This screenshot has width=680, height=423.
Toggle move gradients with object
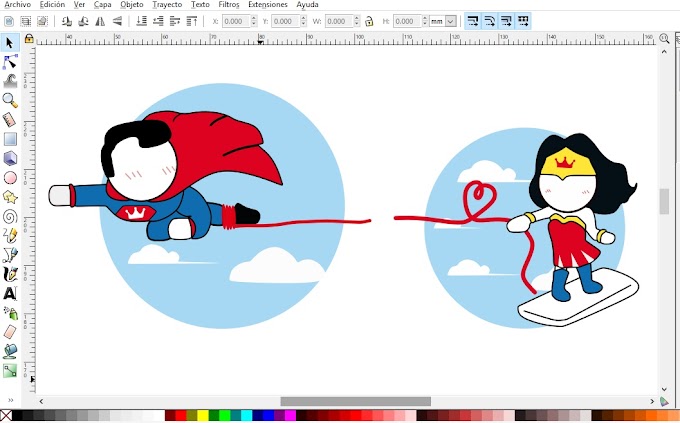[506, 21]
